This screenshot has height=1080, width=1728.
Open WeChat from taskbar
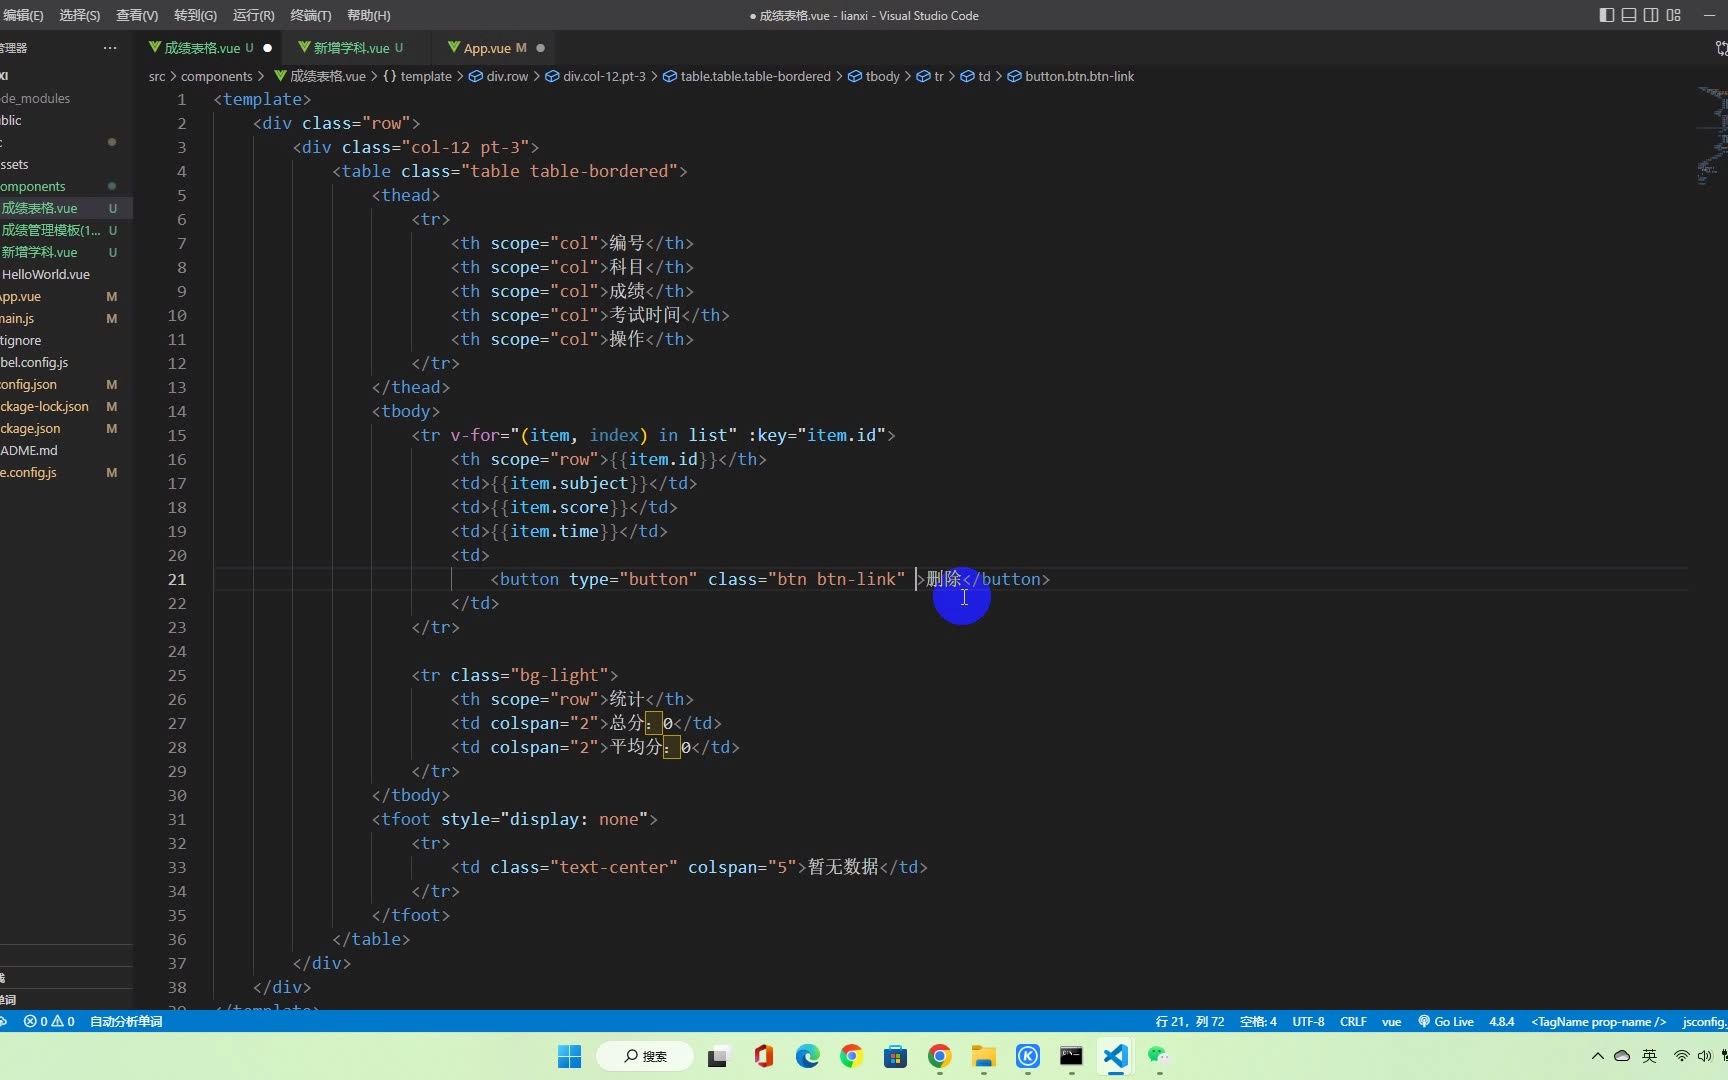click(x=1158, y=1056)
